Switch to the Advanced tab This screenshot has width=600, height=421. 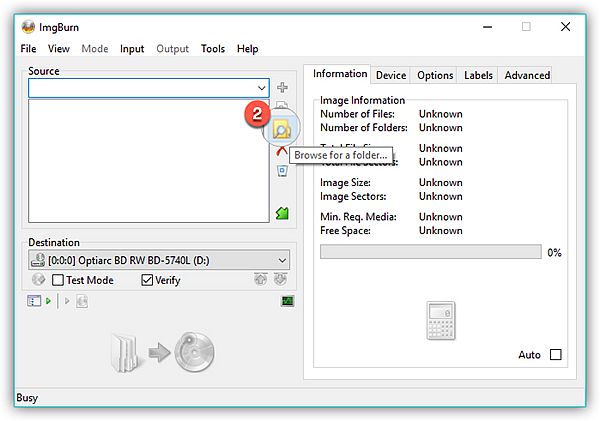tap(527, 75)
